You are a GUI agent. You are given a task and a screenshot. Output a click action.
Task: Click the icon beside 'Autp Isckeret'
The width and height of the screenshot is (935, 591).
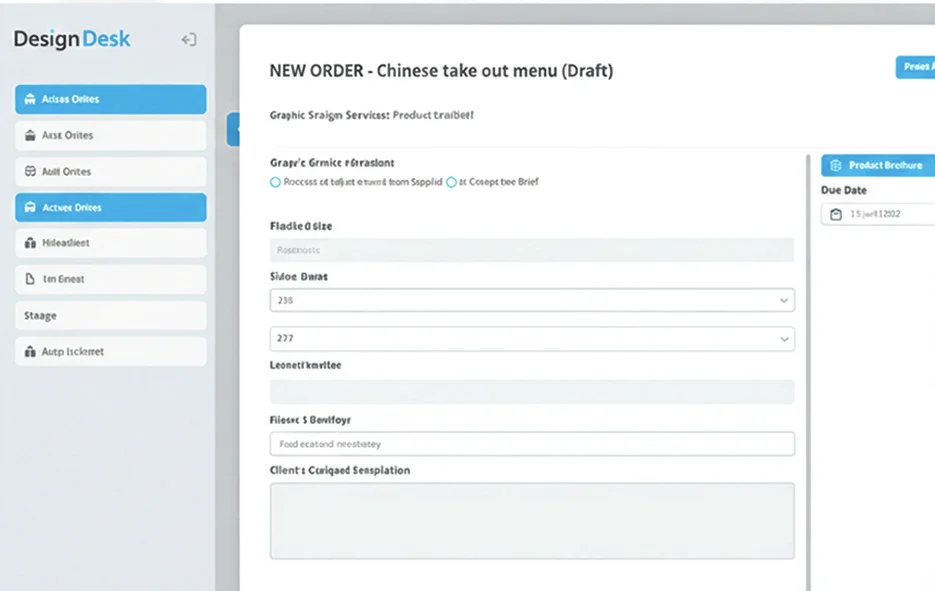(30, 351)
